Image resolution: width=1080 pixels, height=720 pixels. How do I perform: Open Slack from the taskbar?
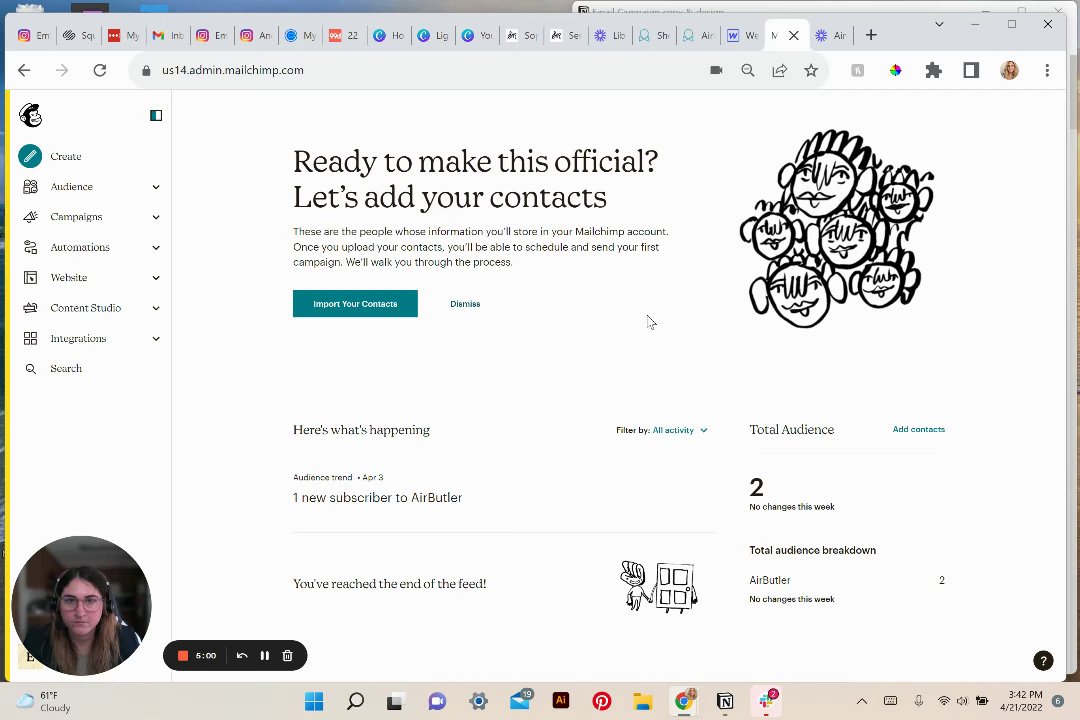click(766, 701)
